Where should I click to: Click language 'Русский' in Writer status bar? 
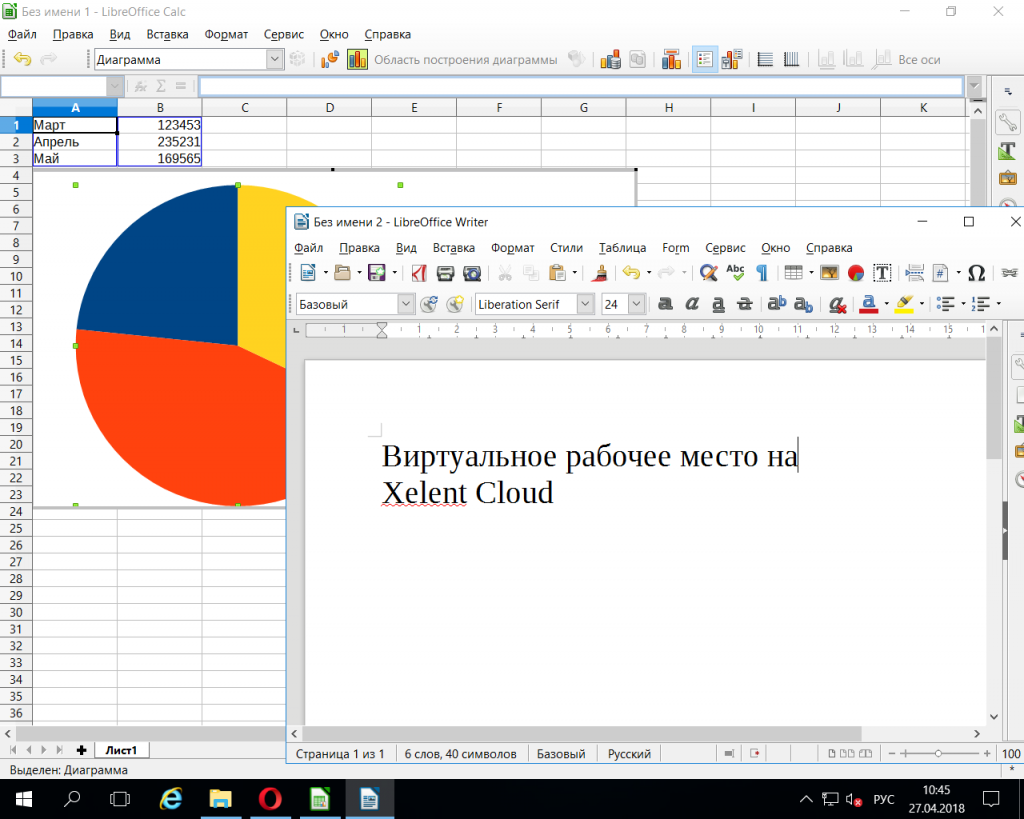click(629, 754)
